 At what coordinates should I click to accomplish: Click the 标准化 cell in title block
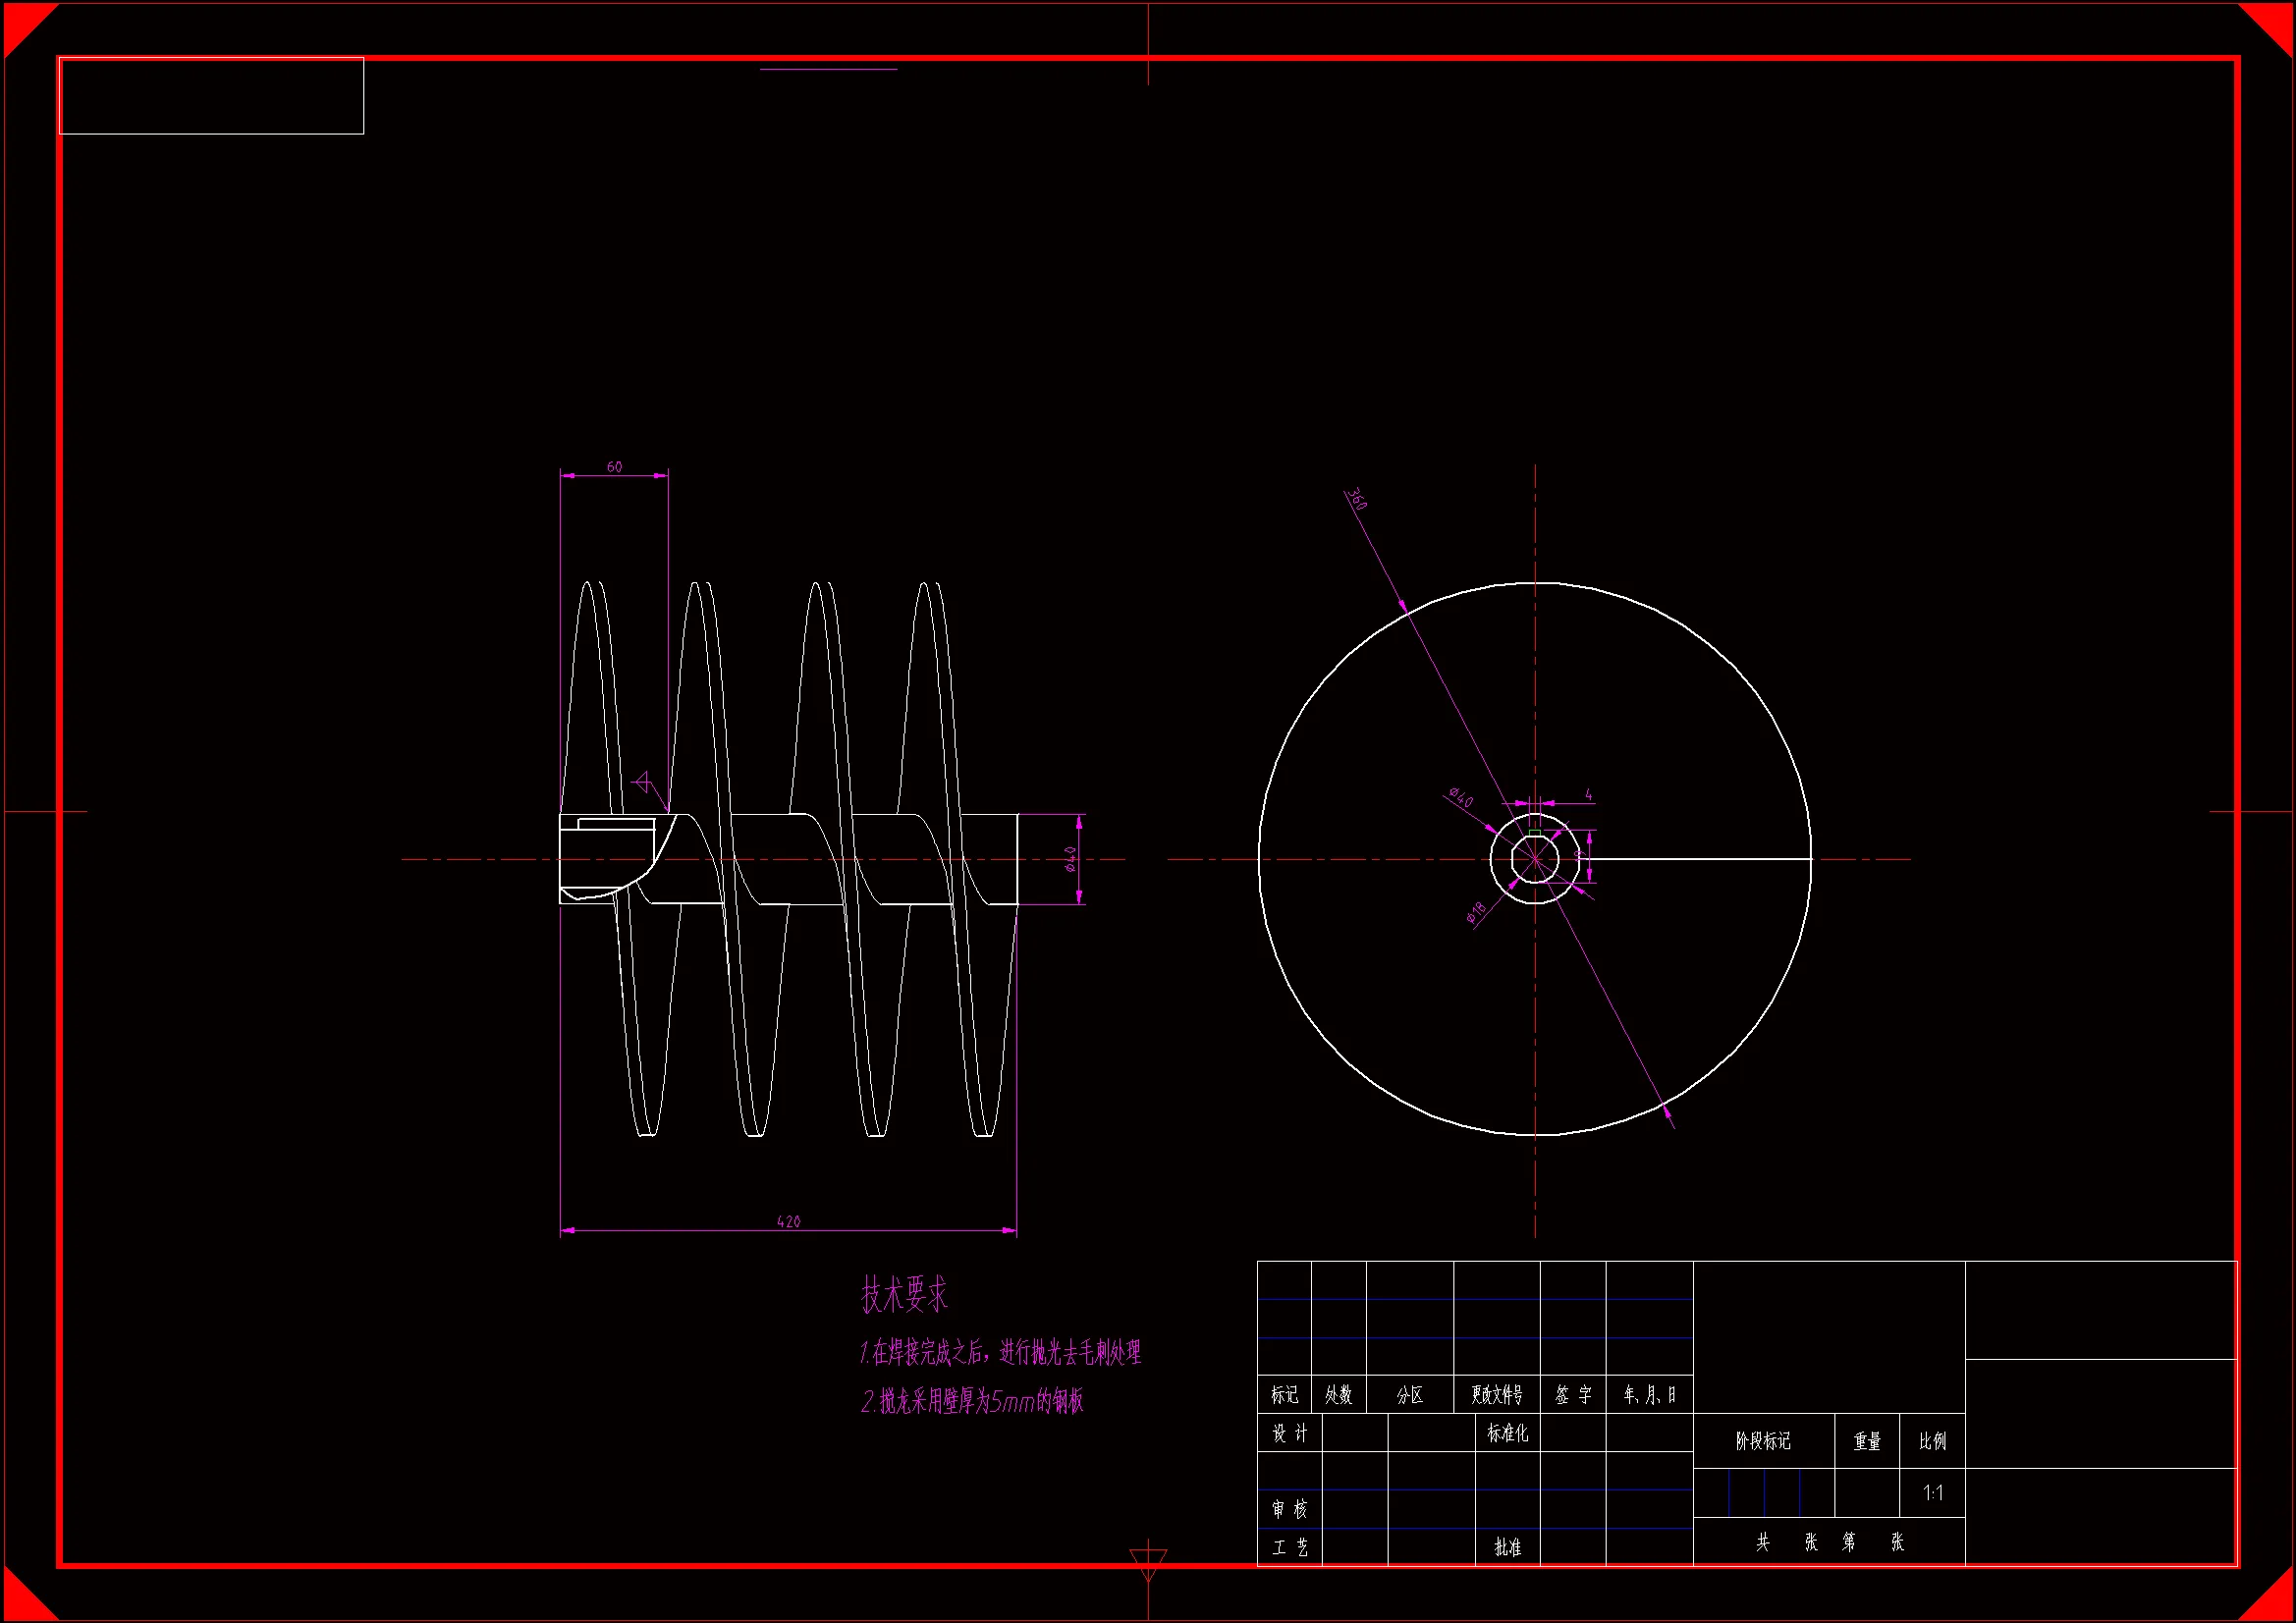[1507, 1433]
